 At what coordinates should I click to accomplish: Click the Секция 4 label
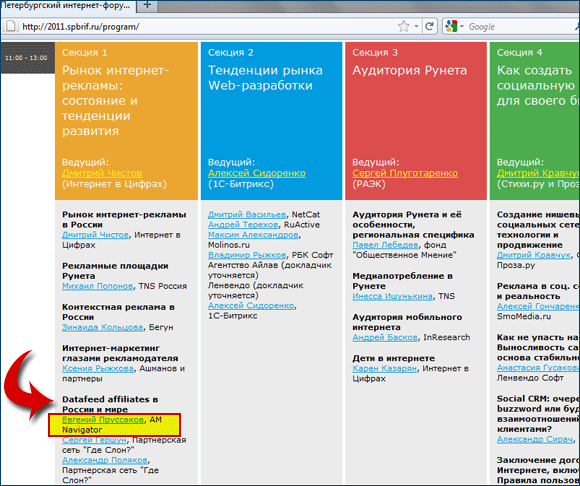click(519, 53)
